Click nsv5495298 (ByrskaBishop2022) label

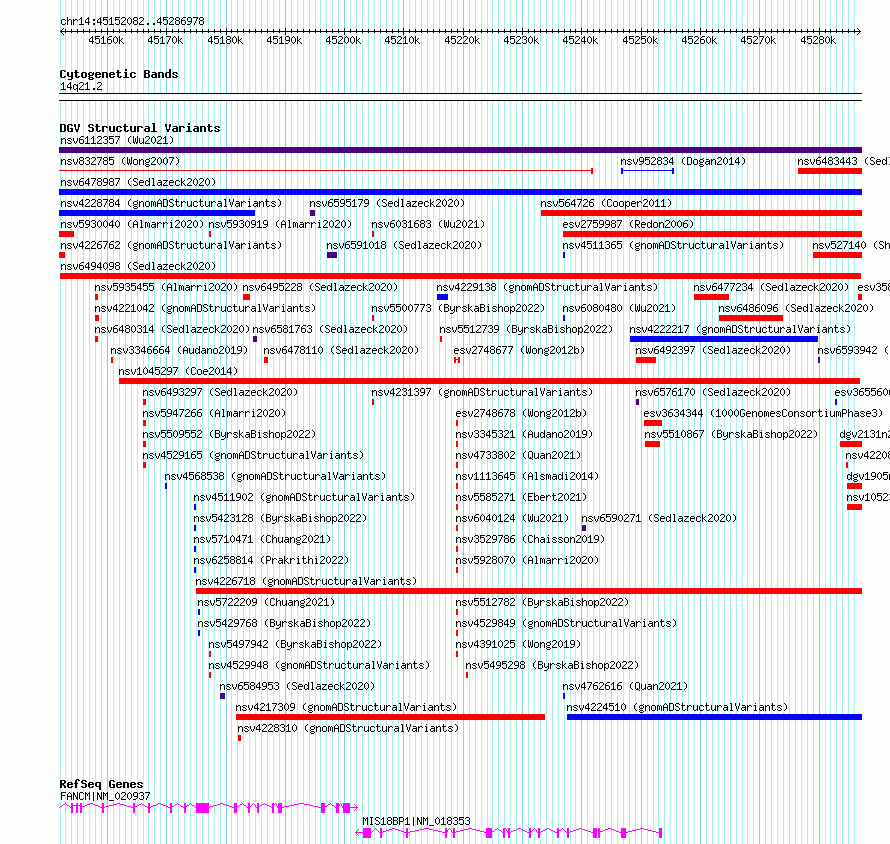pyautogui.click(x=552, y=665)
